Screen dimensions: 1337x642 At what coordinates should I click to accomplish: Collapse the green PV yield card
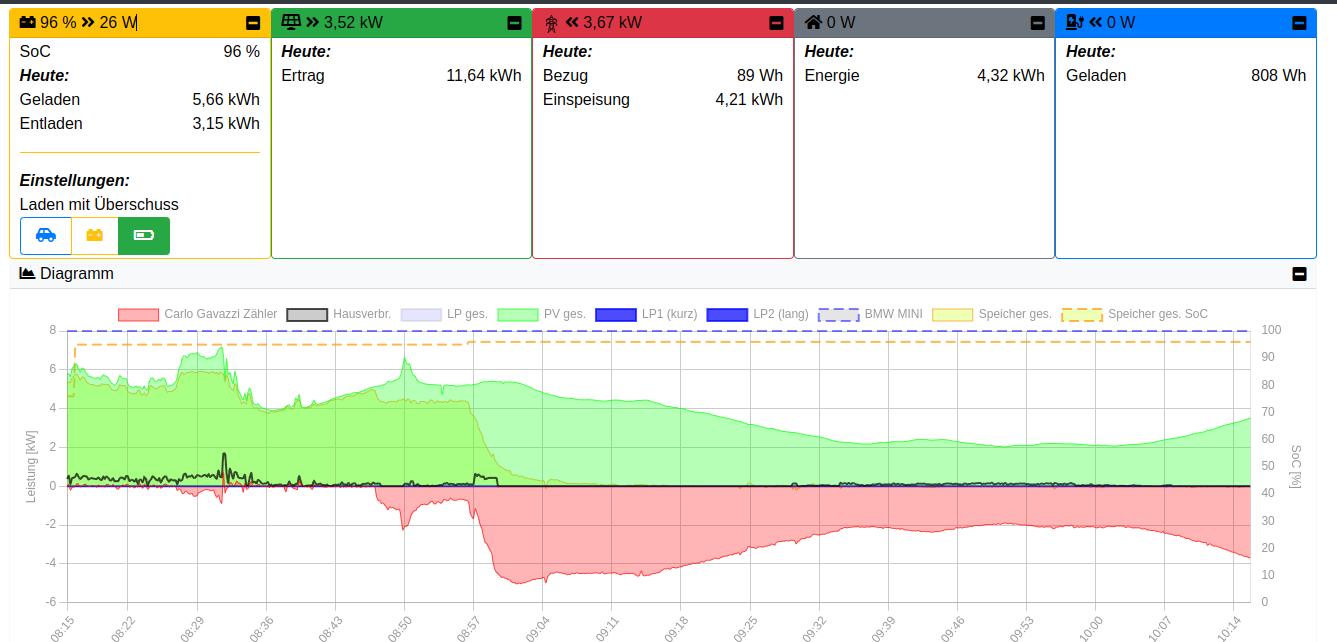(x=514, y=23)
